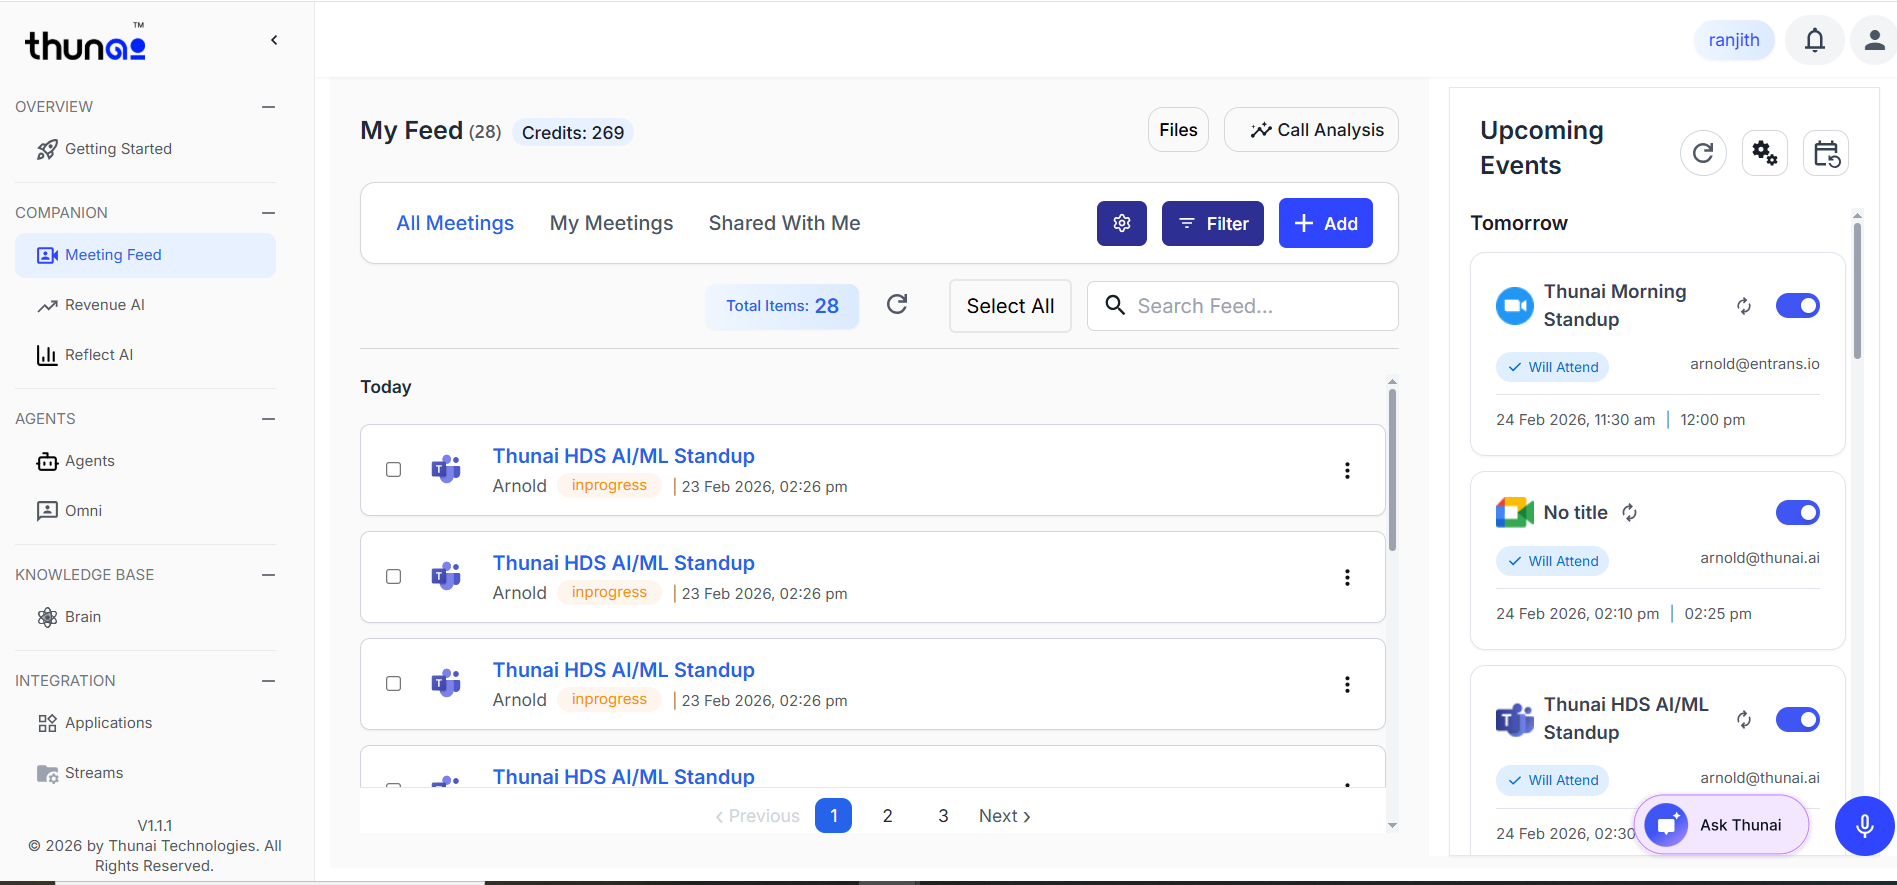1897x885 pixels.
Task: Open the options menu for the first Thunai HDS AI/ML Standup item
Action: point(1347,470)
